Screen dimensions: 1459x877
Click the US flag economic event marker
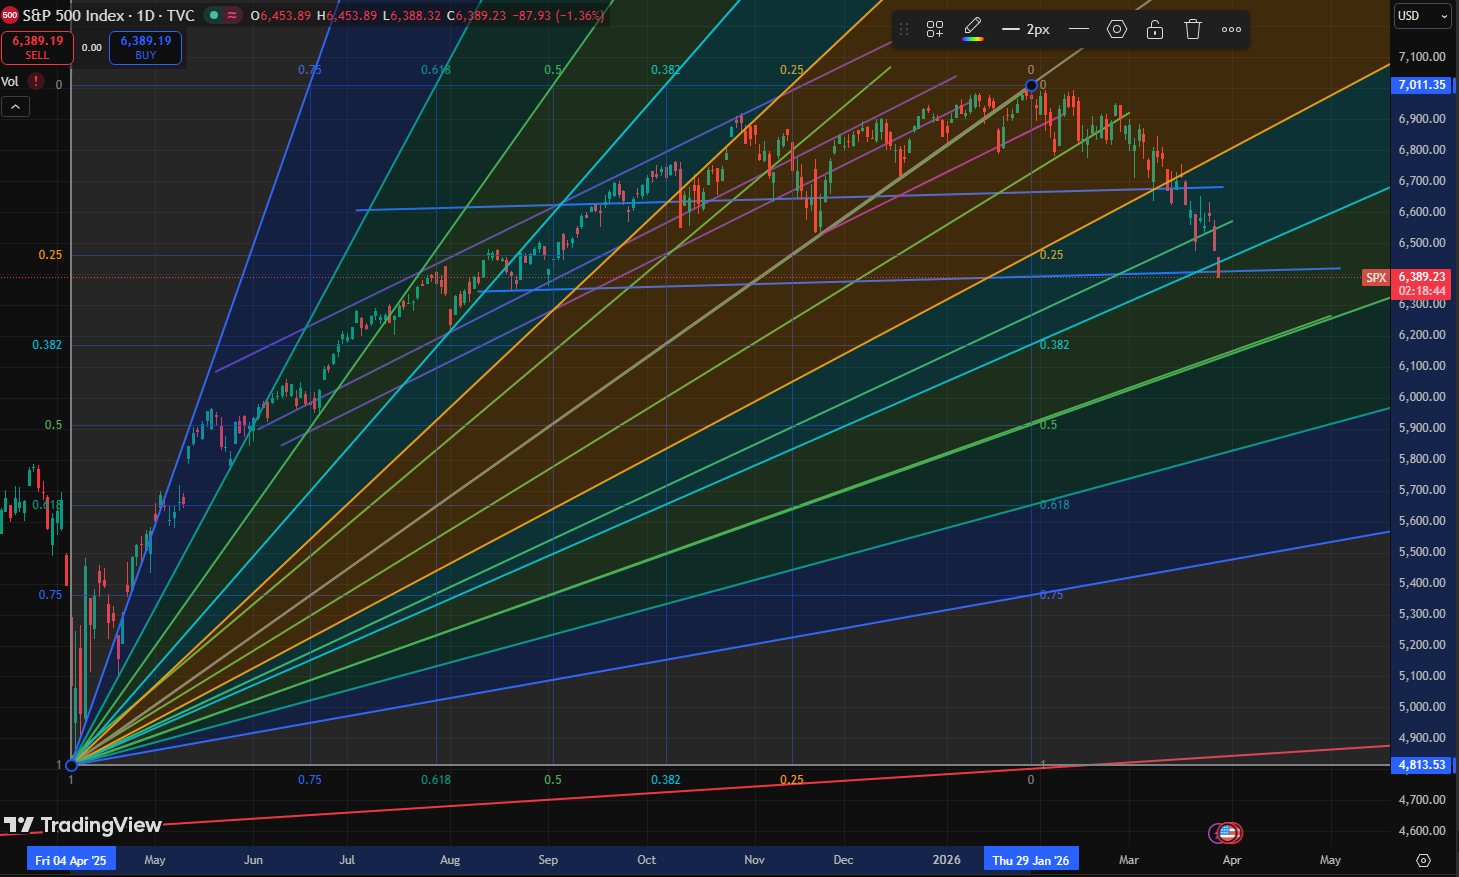pyautogui.click(x=1229, y=833)
